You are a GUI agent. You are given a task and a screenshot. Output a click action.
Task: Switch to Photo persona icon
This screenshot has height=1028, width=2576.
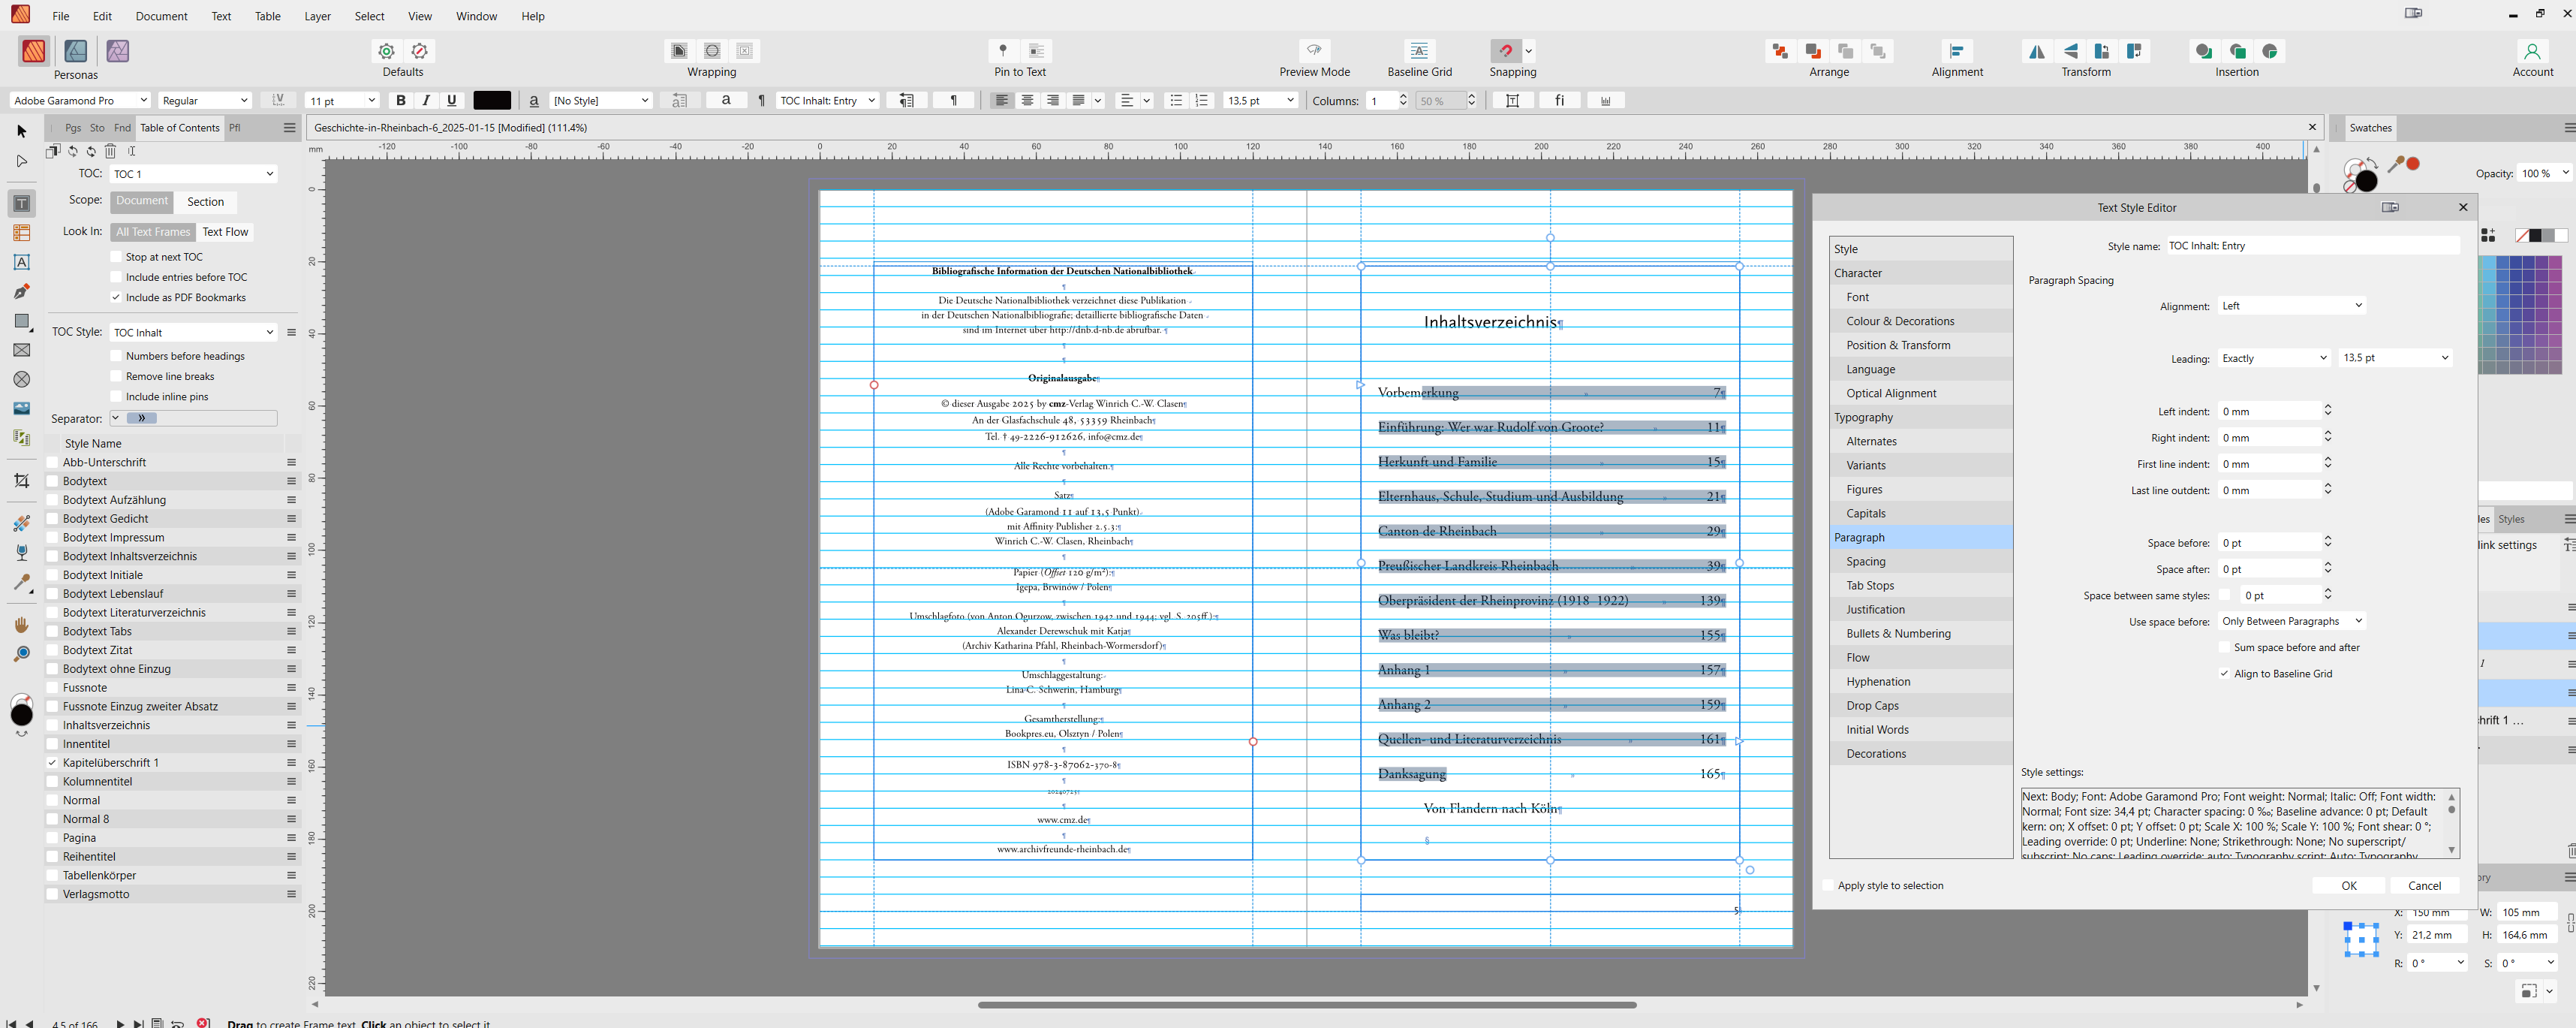(118, 51)
